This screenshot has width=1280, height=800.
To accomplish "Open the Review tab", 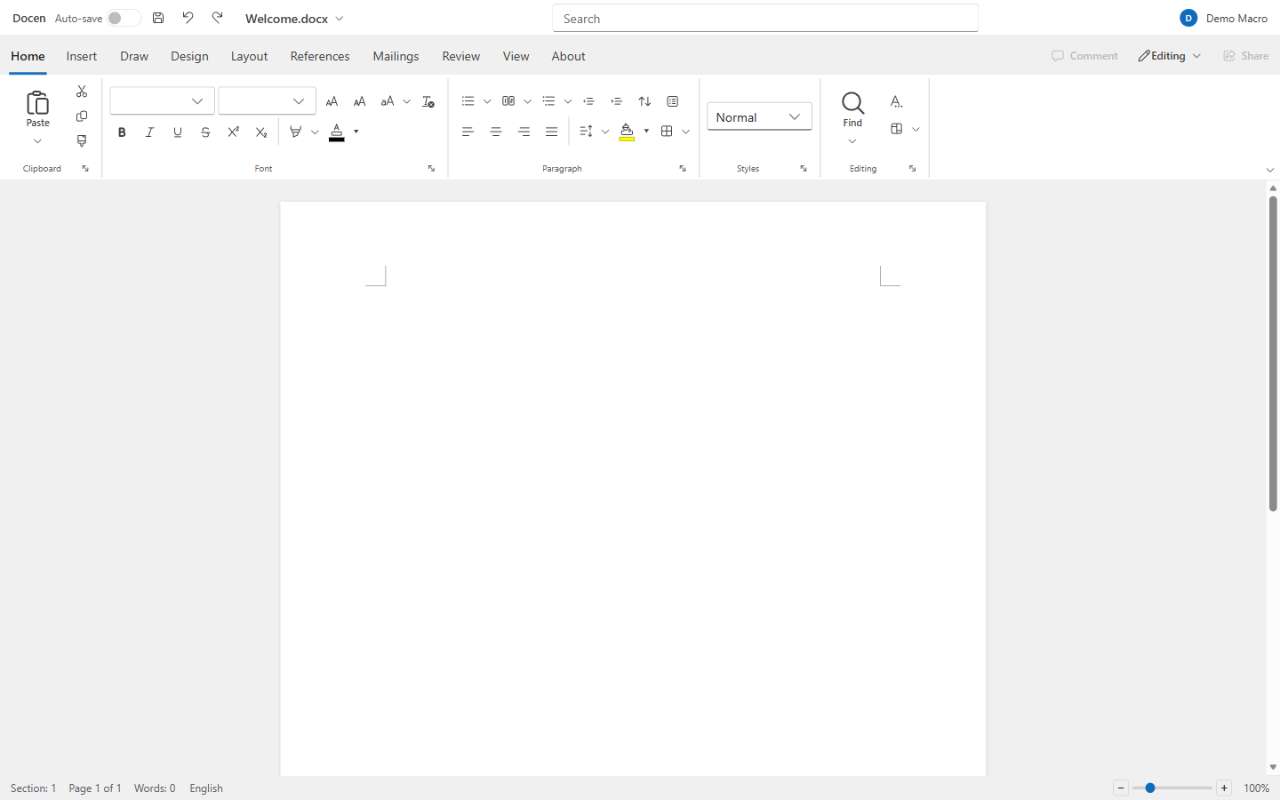I will click(x=461, y=56).
